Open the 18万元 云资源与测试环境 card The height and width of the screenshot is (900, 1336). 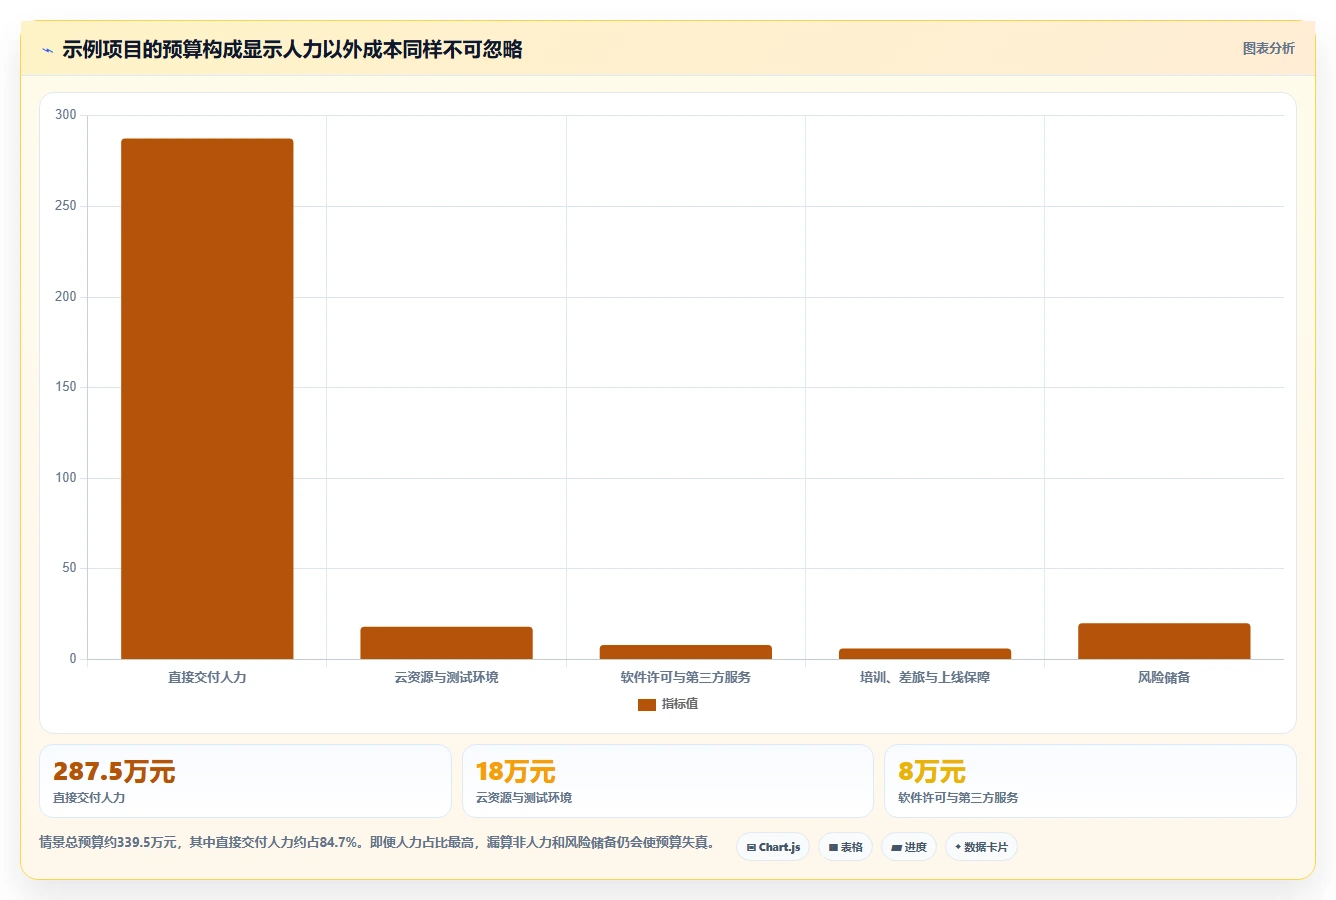667,781
